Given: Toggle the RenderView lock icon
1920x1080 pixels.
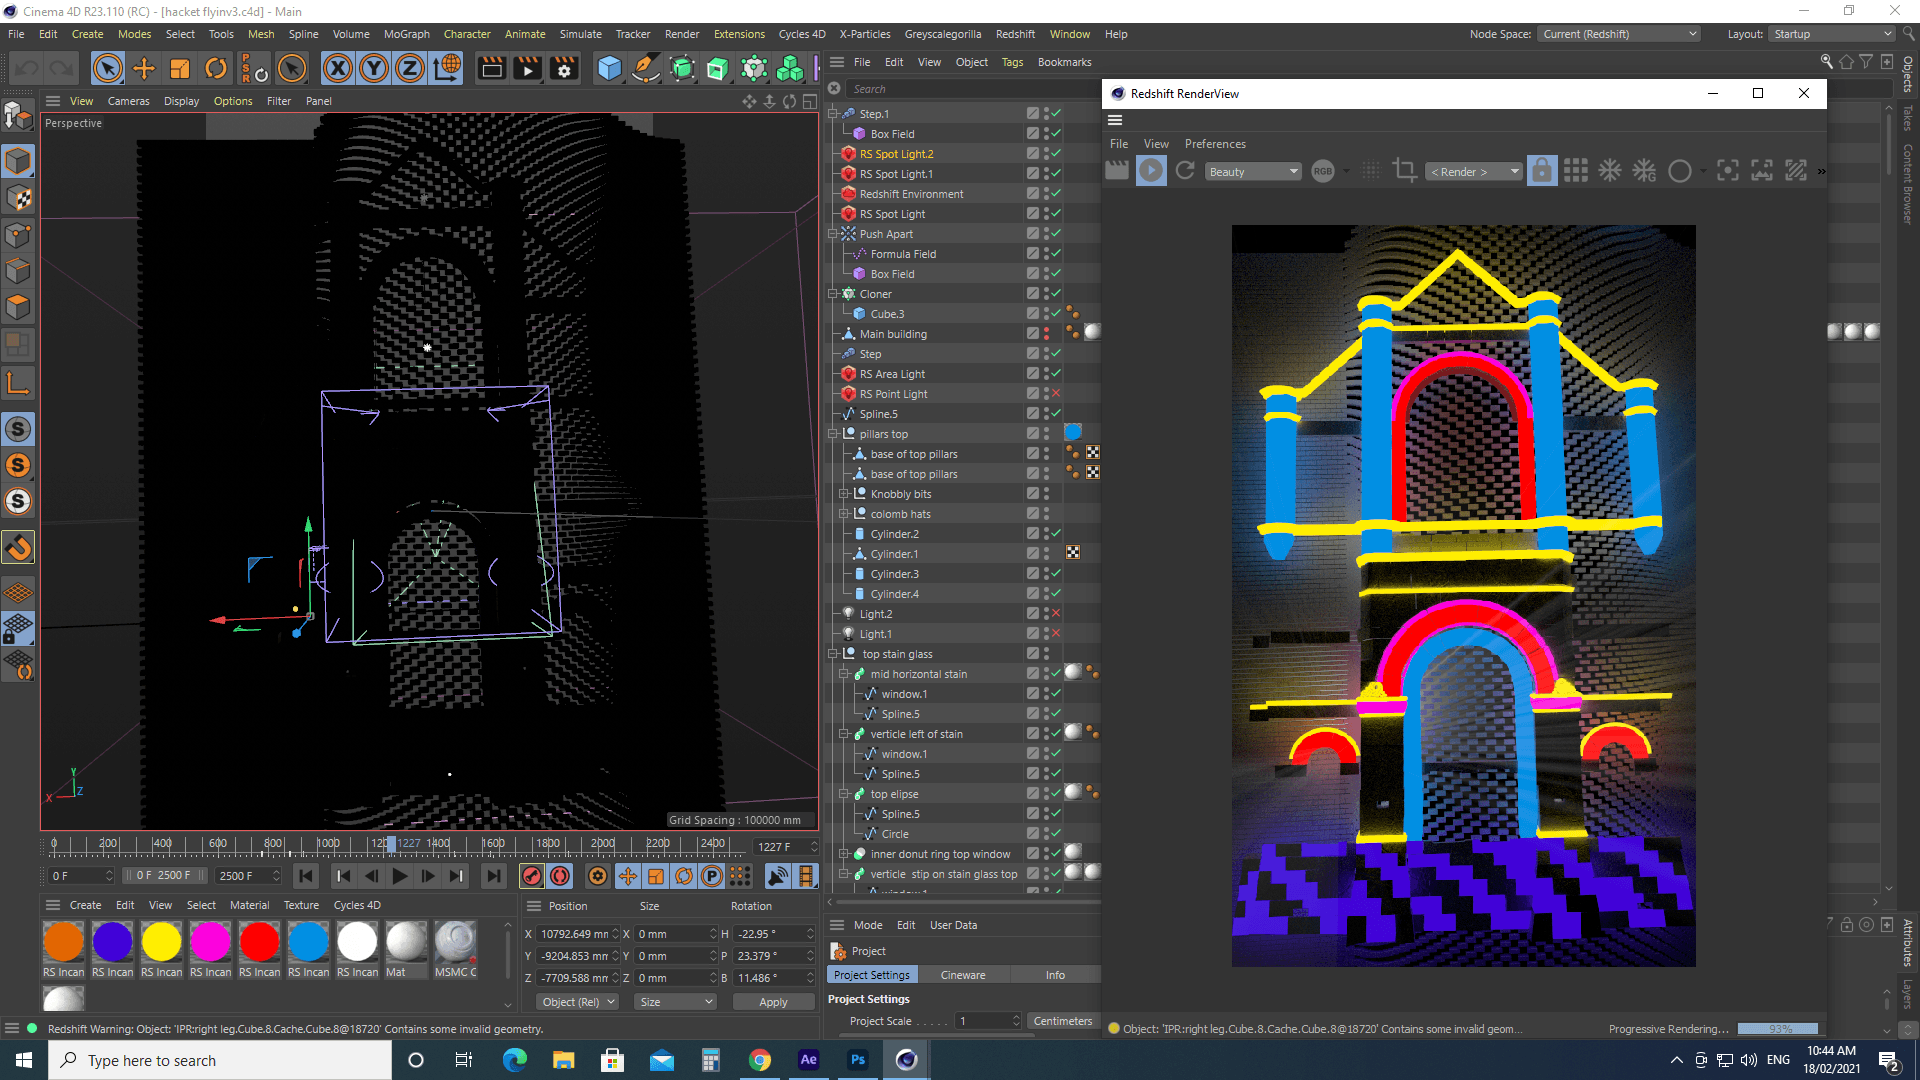Looking at the screenshot, I should (x=1541, y=171).
